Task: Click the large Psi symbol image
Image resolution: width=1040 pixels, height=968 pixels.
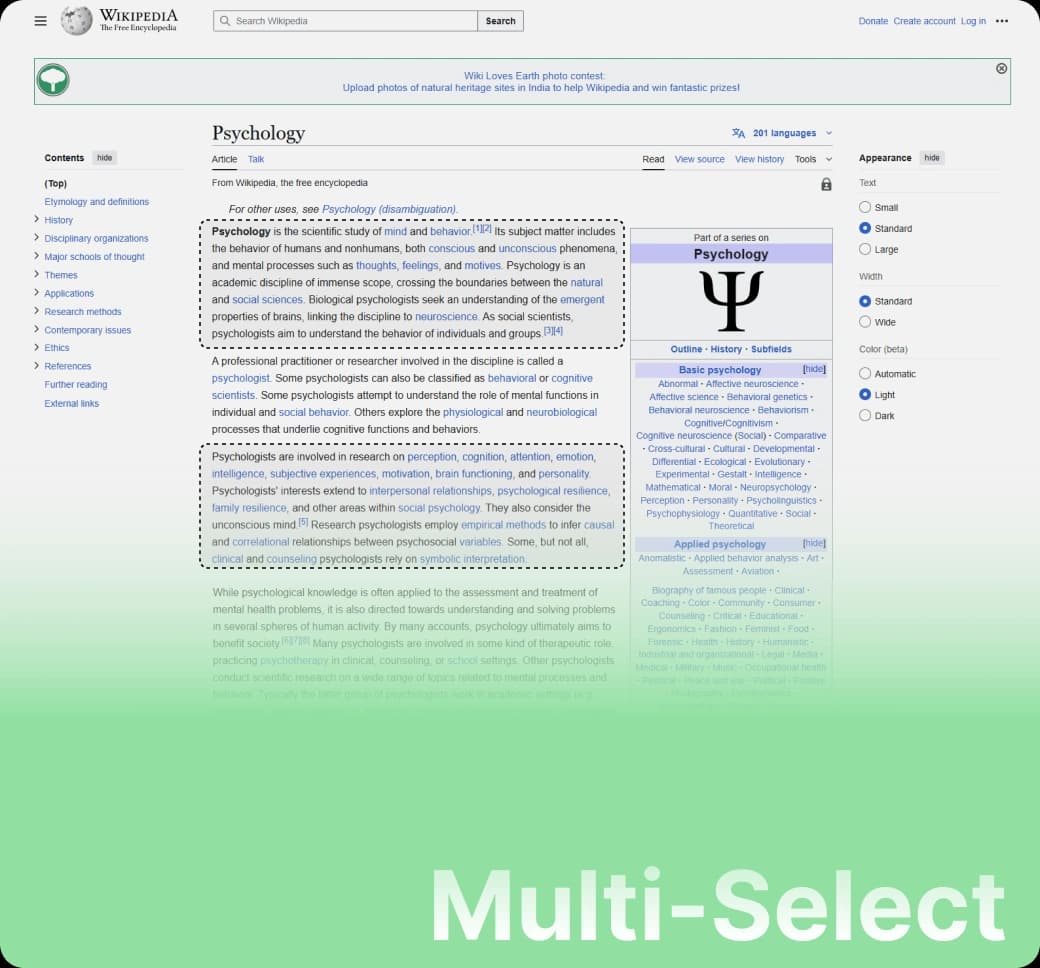Action: pyautogui.click(x=731, y=301)
